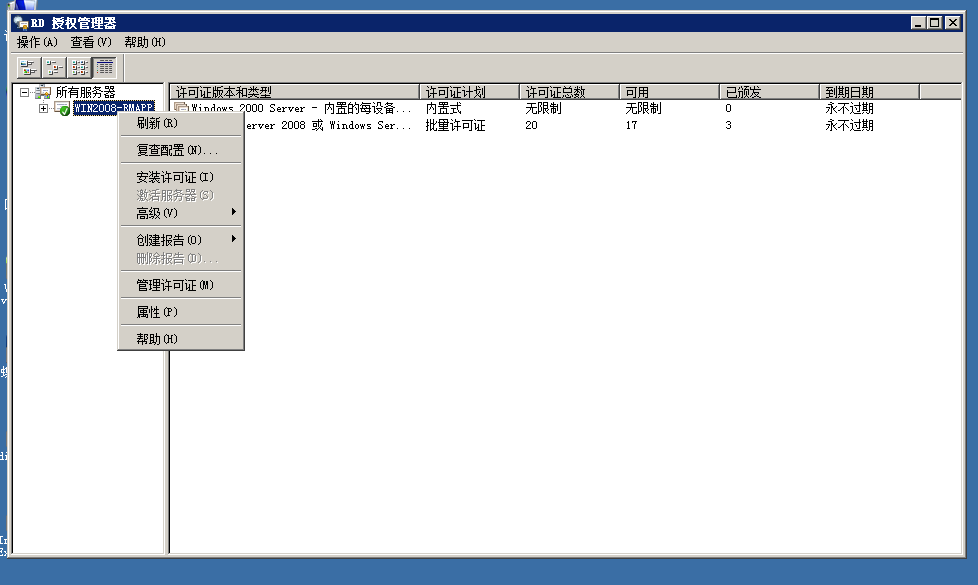Image resolution: width=978 pixels, height=585 pixels.
Task: Click the 批量许可证 license plan cell
Action: click(x=455, y=125)
